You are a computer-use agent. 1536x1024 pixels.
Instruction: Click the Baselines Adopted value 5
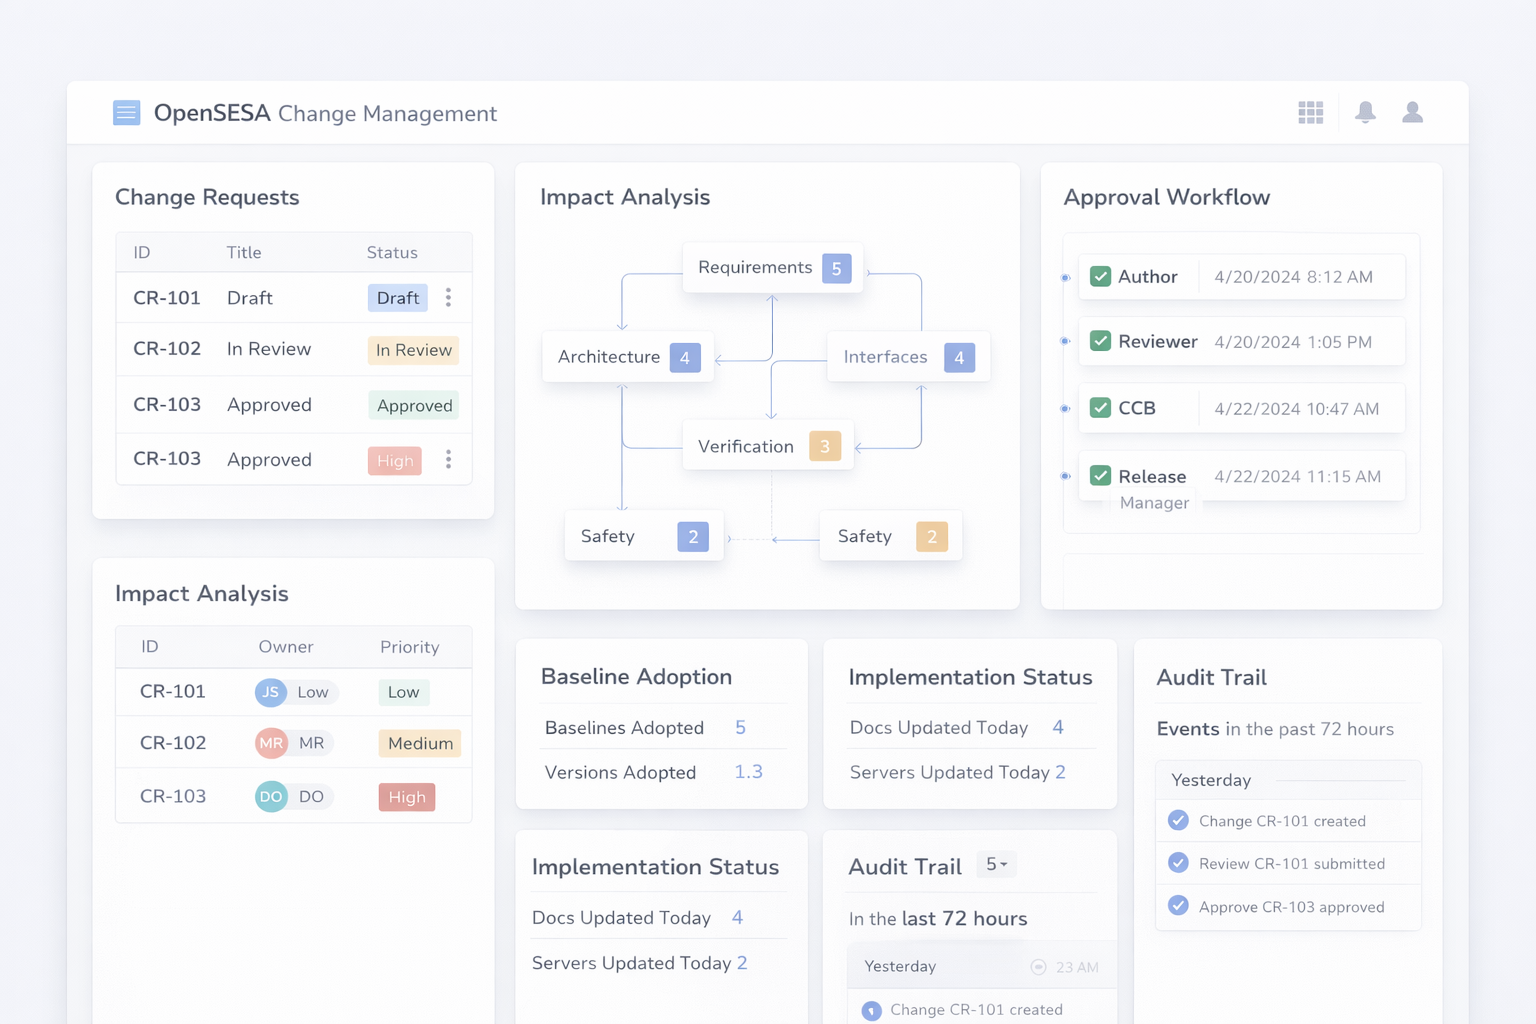[740, 727]
